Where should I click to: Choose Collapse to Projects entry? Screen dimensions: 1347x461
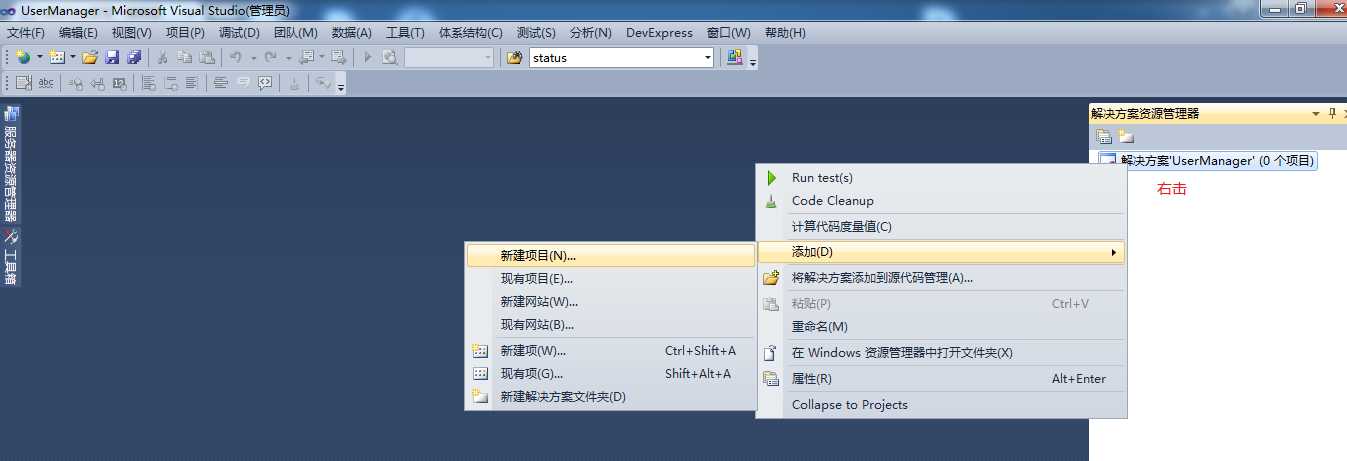pos(942,405)
